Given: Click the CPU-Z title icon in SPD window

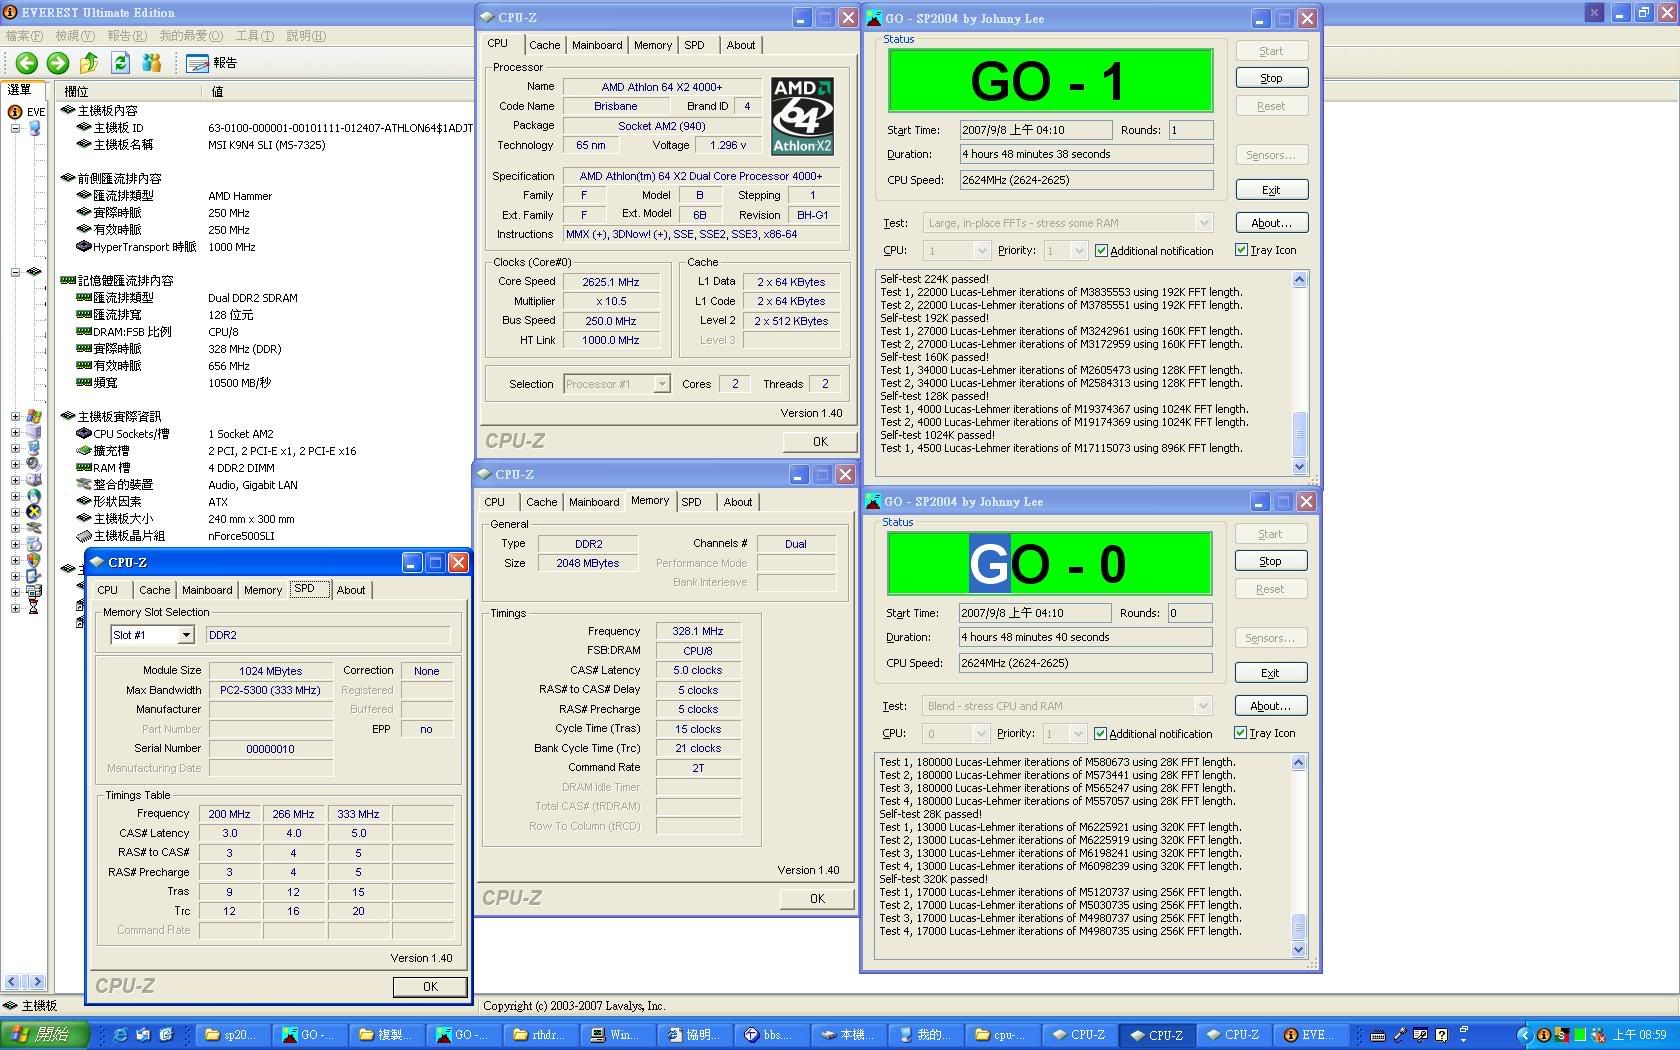Looking at the screenshot, I should pos(97,562).
